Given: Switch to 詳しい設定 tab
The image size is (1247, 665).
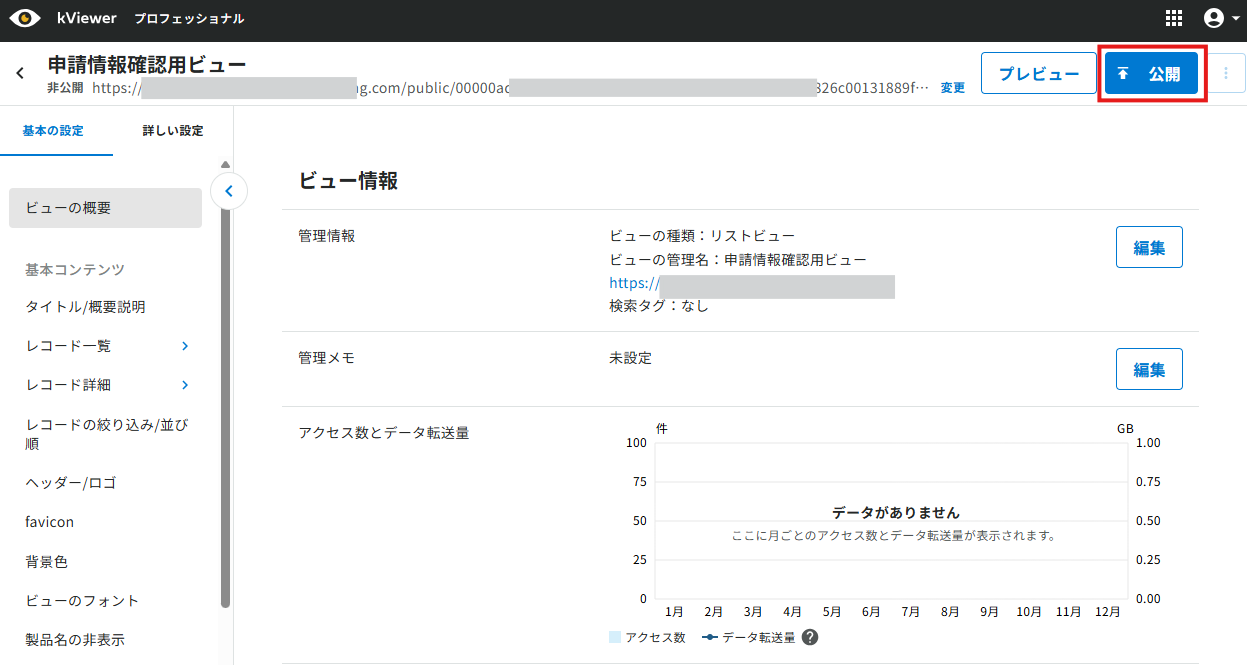Looking at the screenshot, I should (x=172, y=131).
